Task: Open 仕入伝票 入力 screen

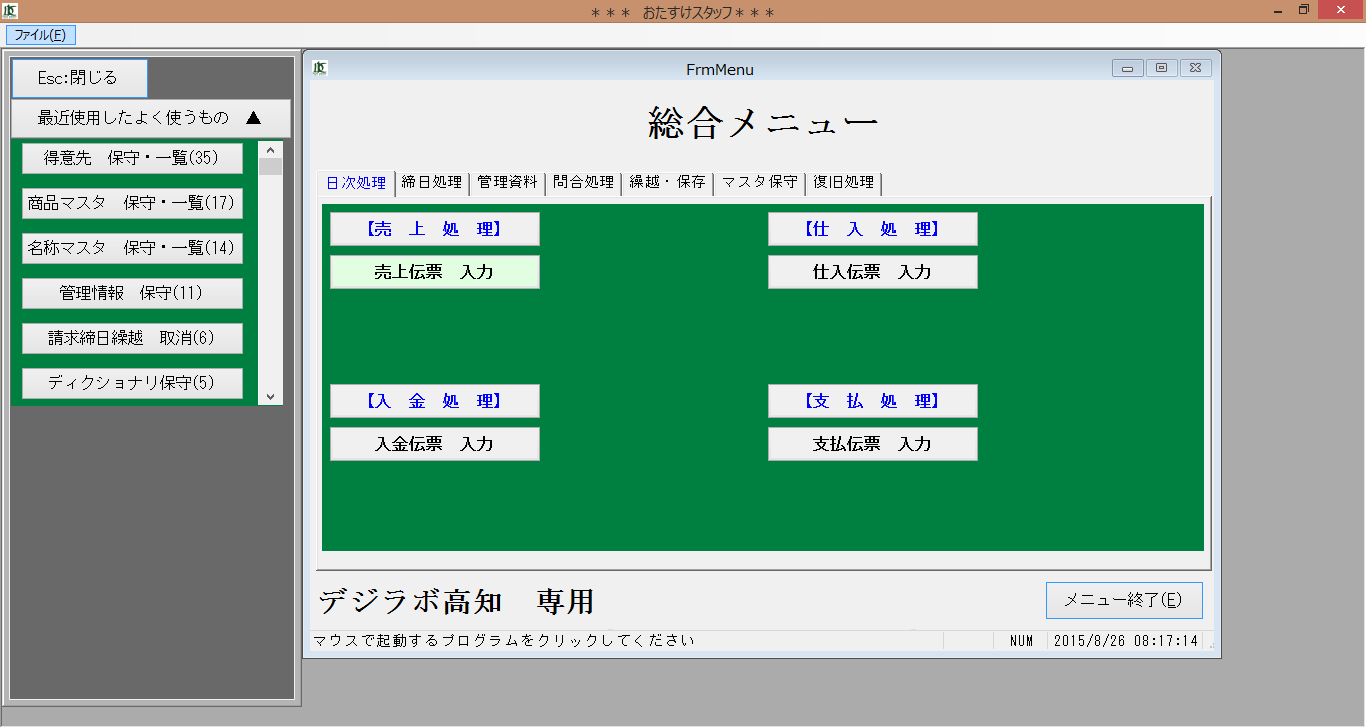Action: coord(872,272)
